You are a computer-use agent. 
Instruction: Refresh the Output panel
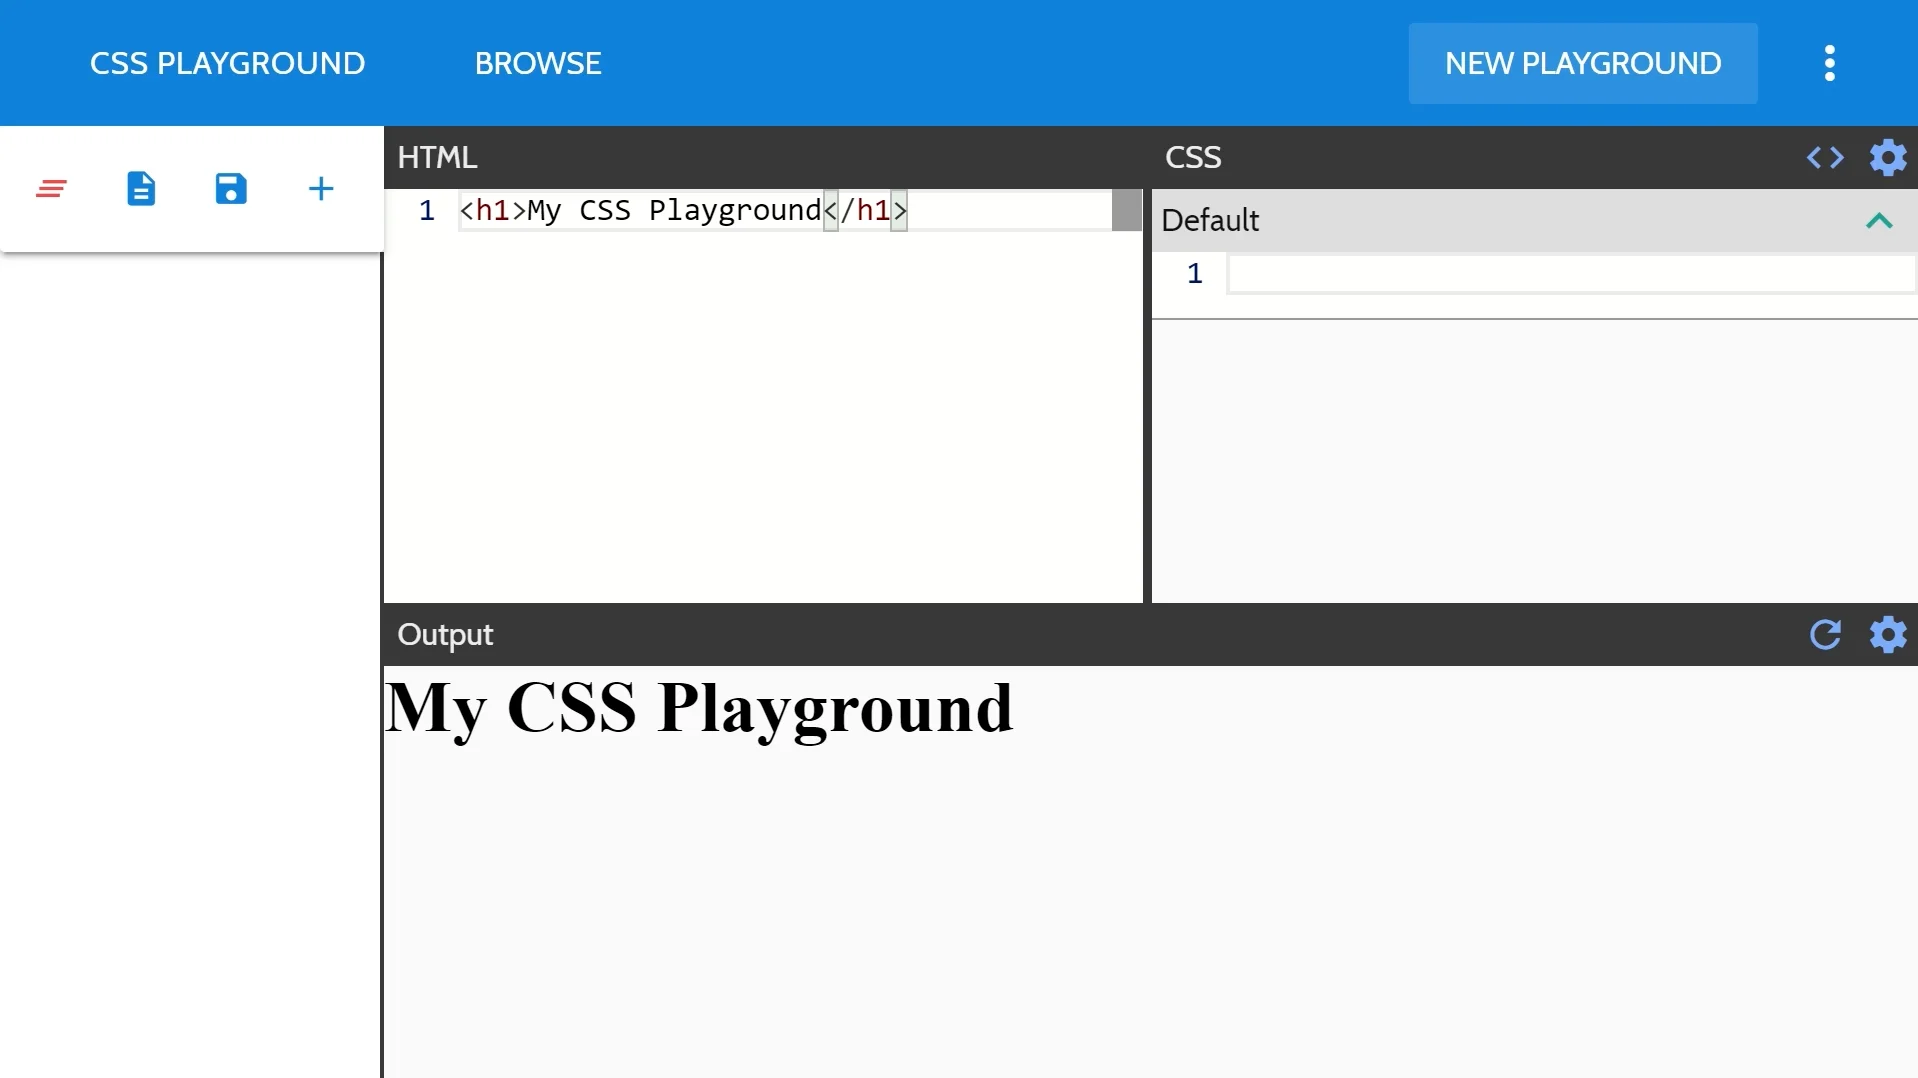click(1826, 635)
